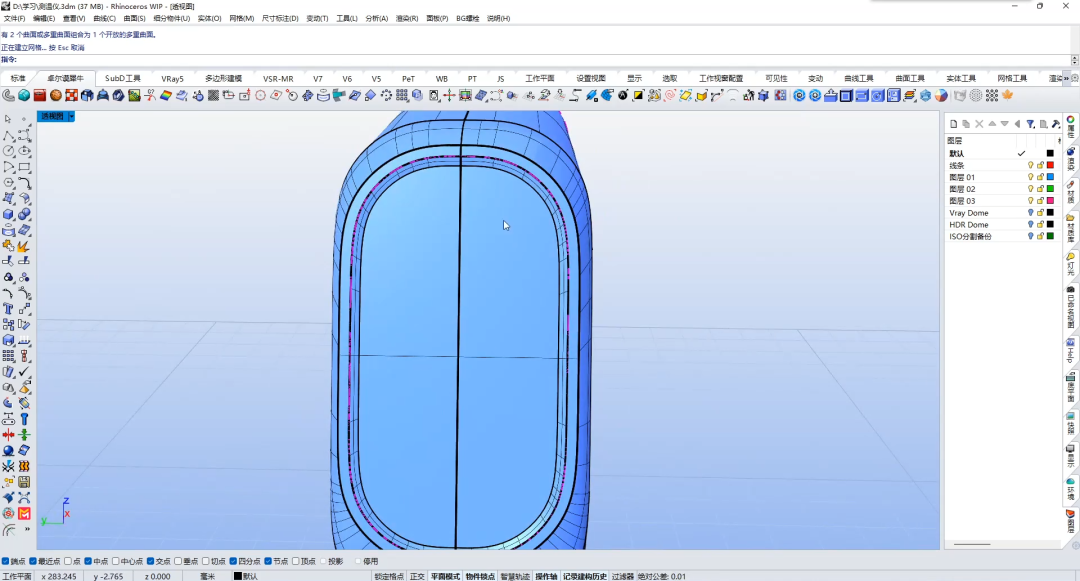
Task: Open the toolbar options gear at right end
Action: coord(1074,78)
